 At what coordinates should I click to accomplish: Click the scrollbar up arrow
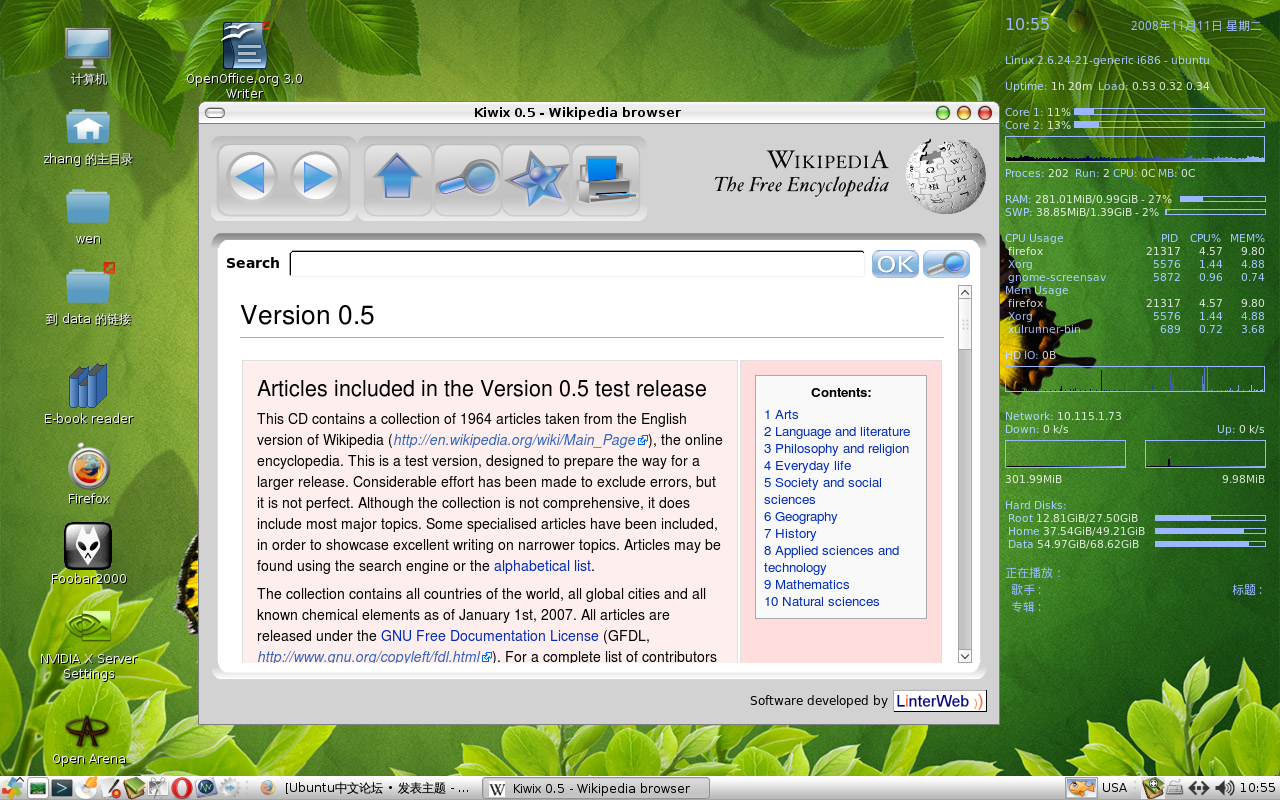coord(965,293)
